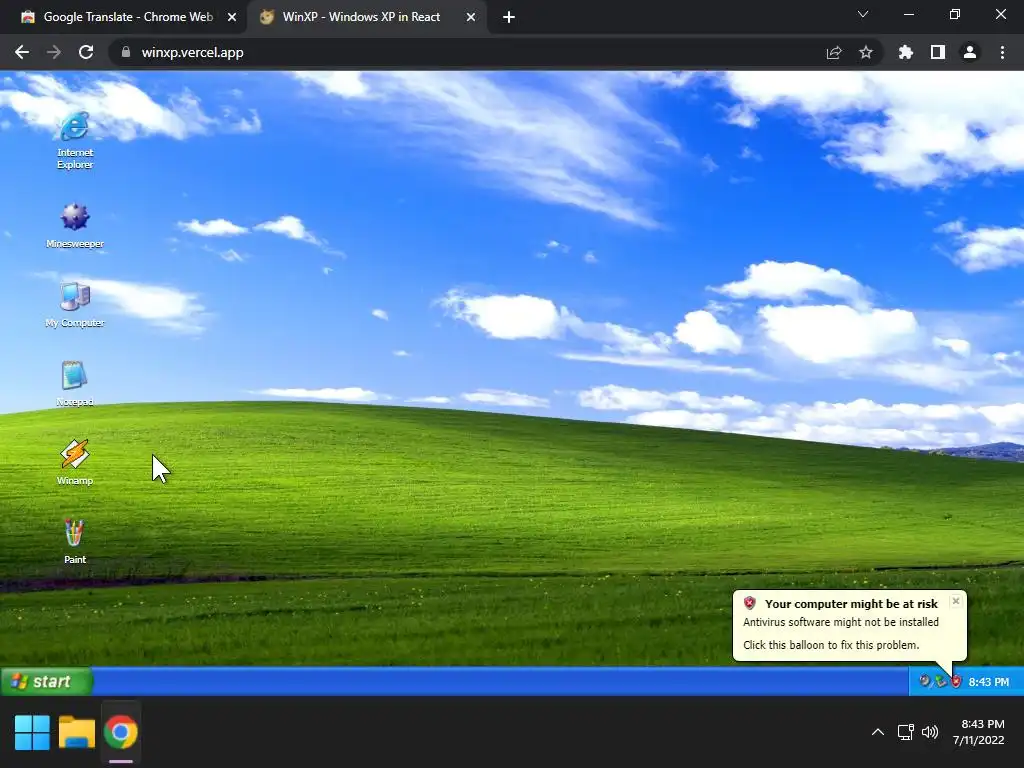View site info via the lock icon

126,52
